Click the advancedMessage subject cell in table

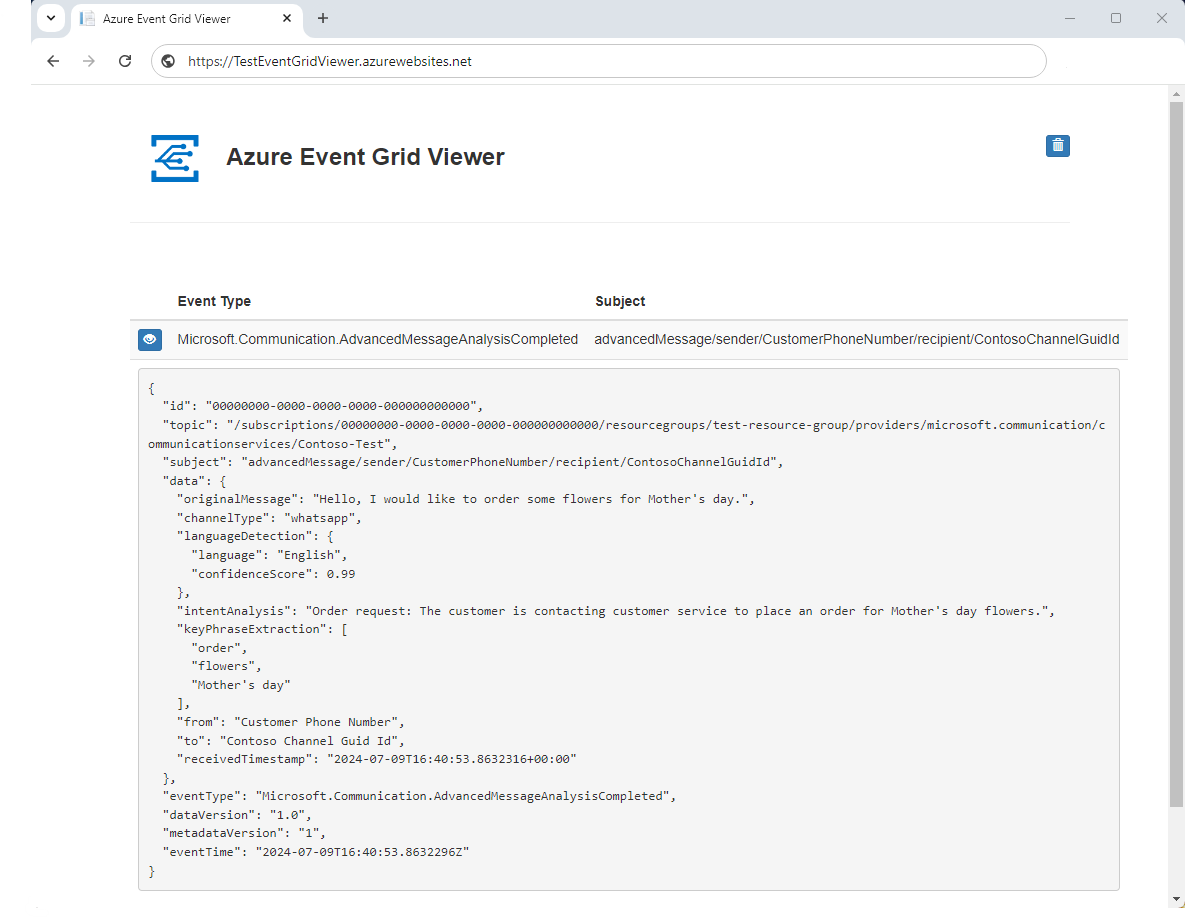[x=856, y=339]
